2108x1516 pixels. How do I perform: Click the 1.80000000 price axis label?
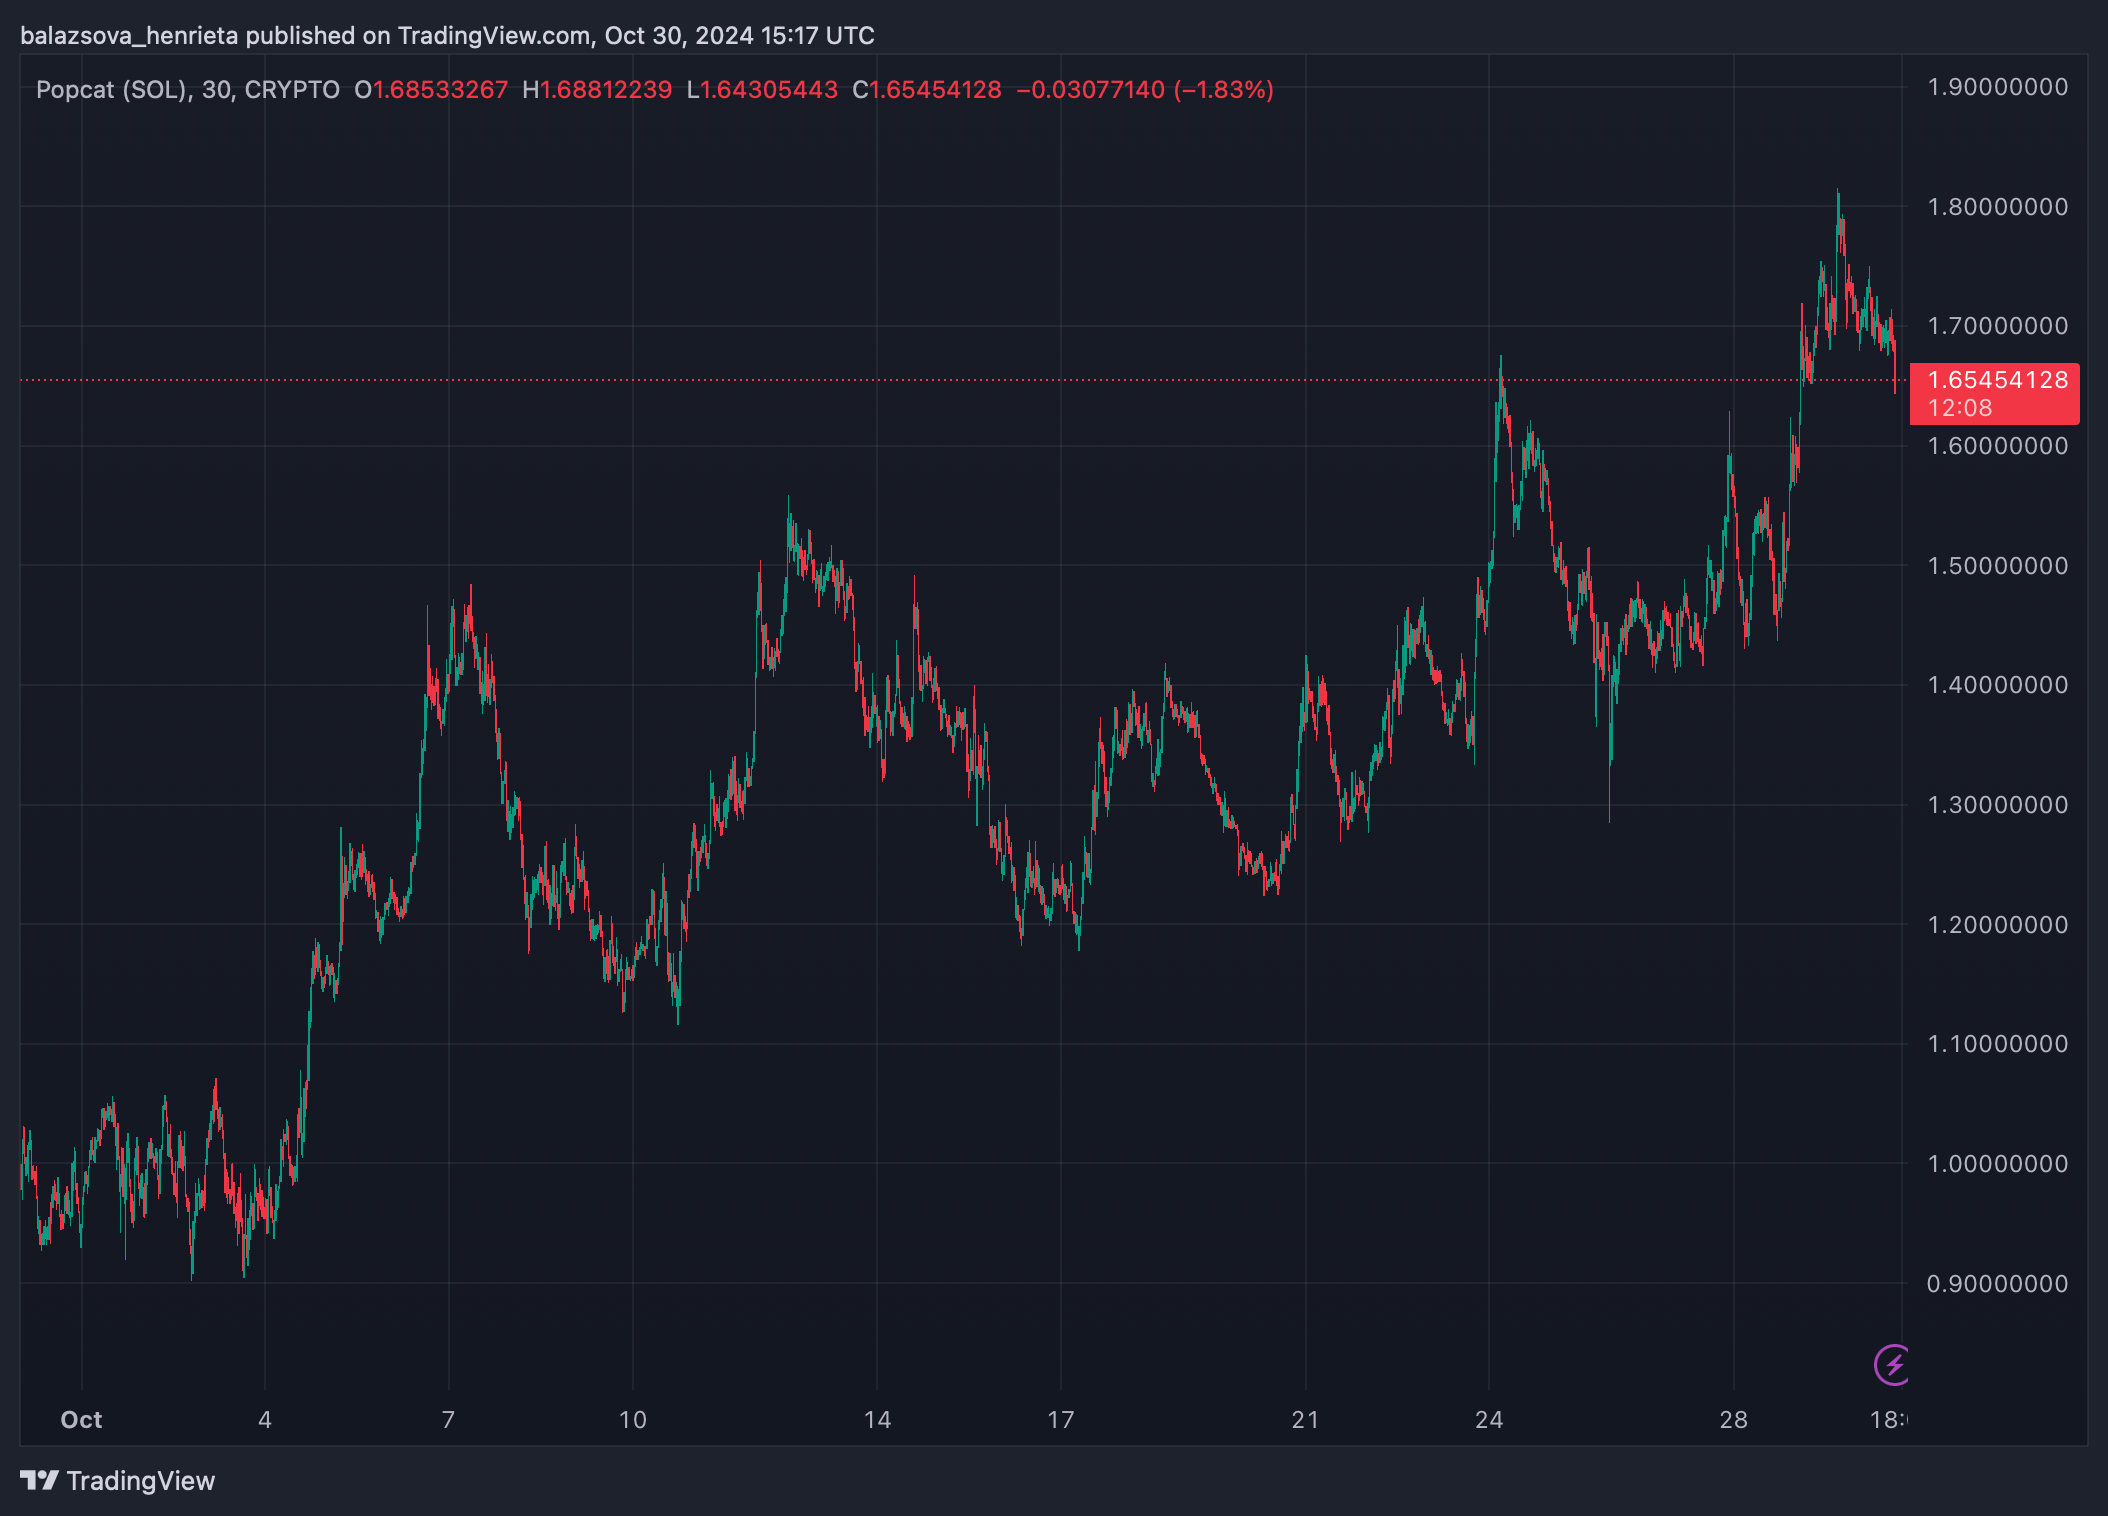point(1997,207)
